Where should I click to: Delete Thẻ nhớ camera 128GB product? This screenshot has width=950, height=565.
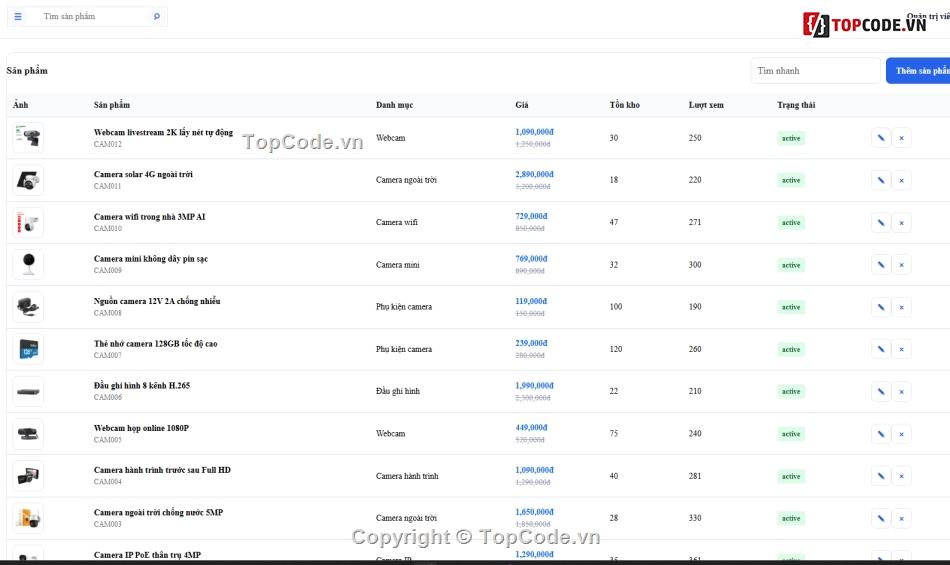(x=902, y=349)
